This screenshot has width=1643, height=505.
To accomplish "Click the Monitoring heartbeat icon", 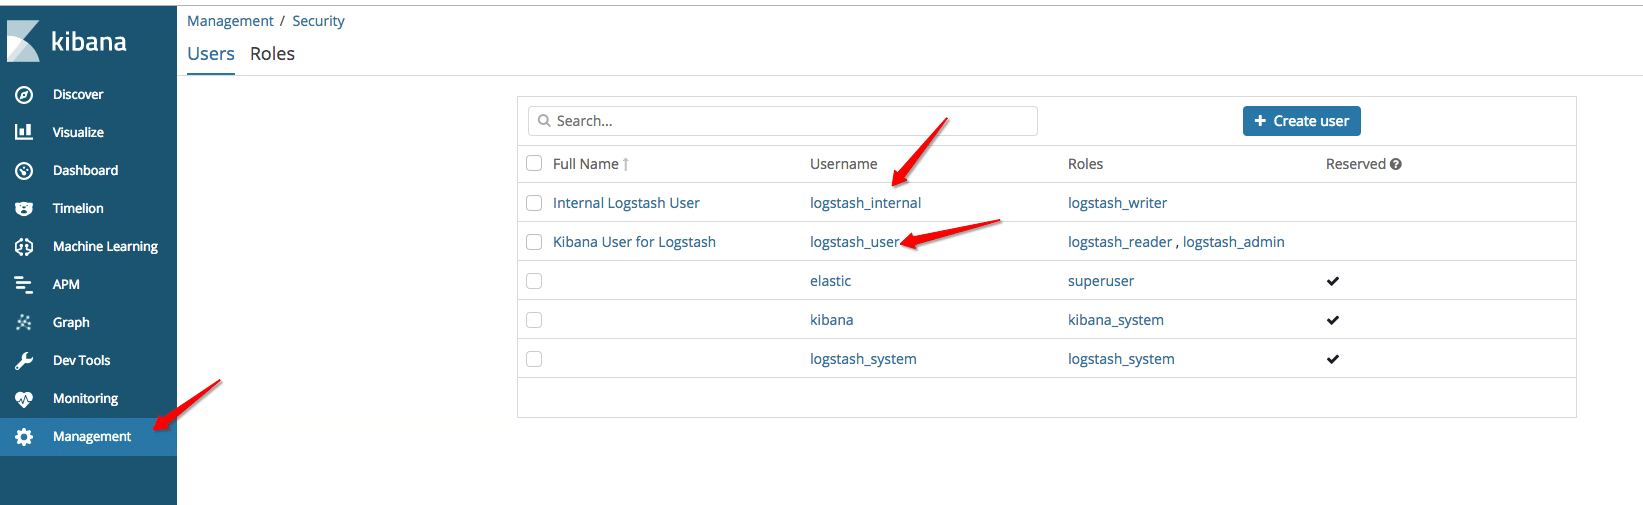I will pyautogui.click(x=24, y=398).
